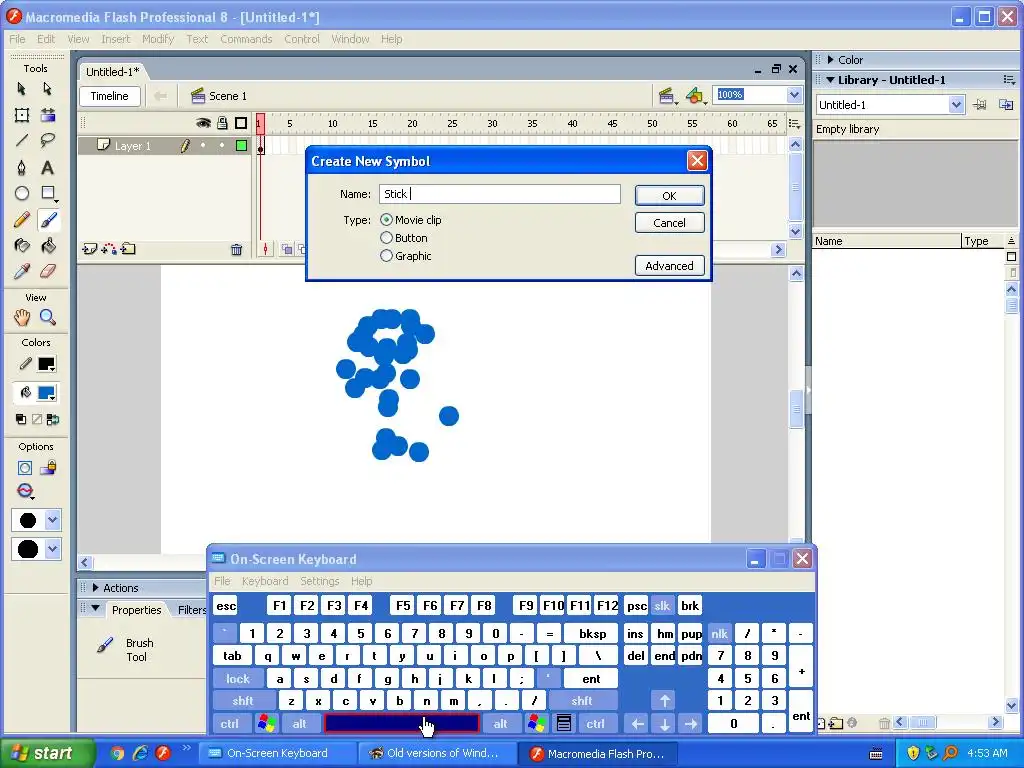Select the Free Transform tool

coord(22,115)
